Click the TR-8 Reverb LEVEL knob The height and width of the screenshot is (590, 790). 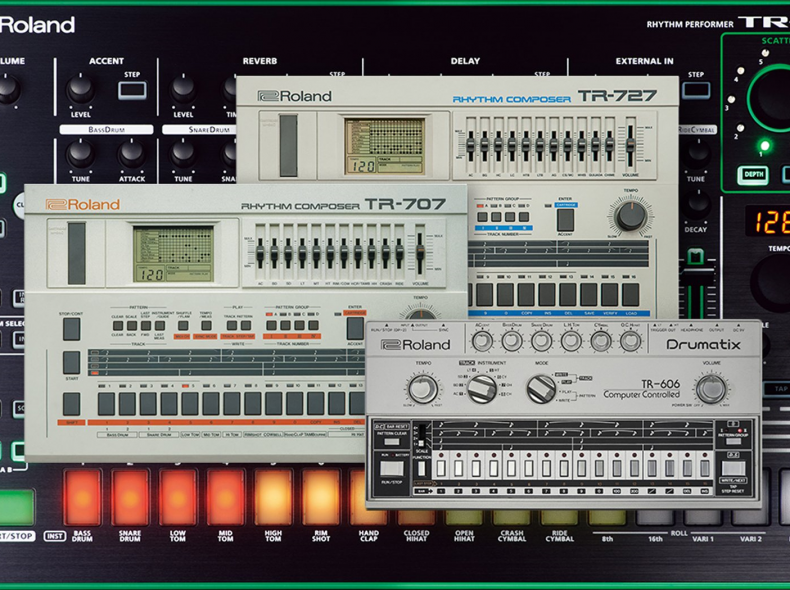pyautogui.click(x=183, y=89)
